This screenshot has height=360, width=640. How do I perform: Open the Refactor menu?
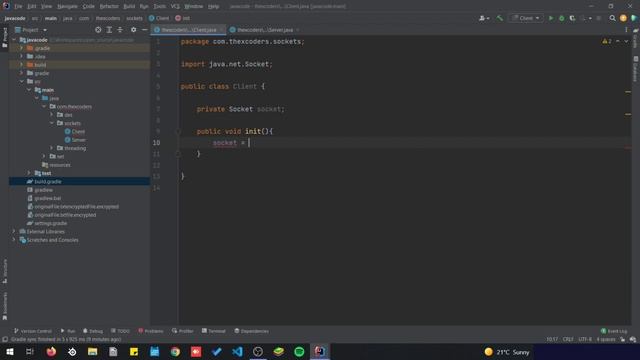click(109, 6)
